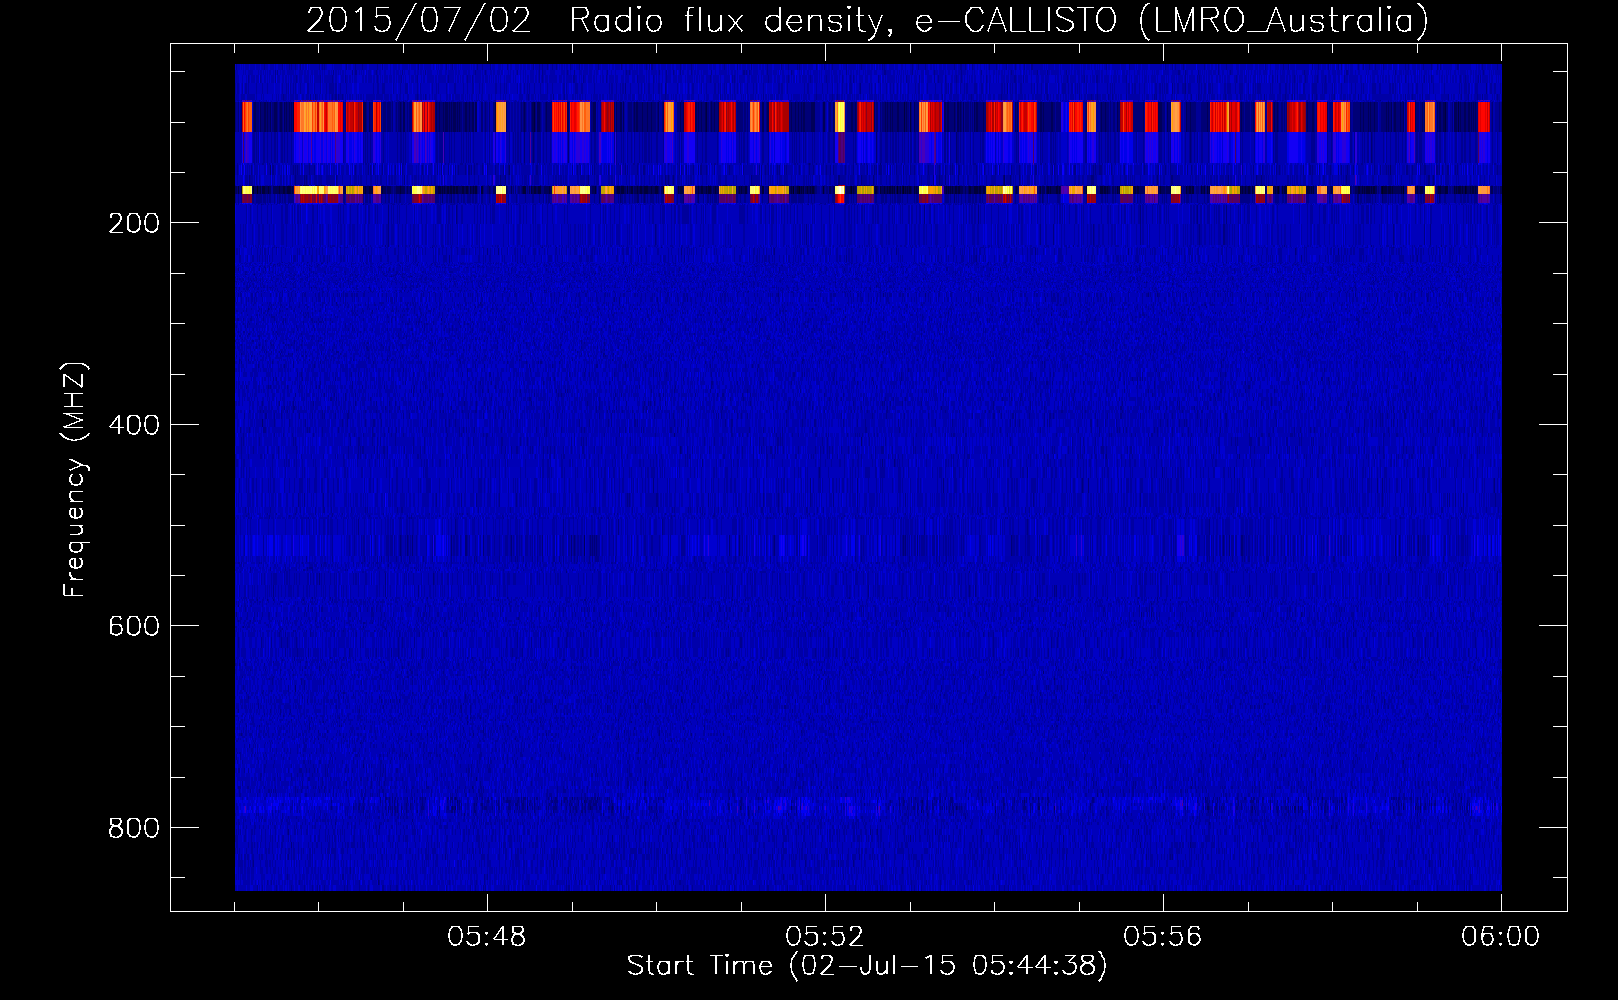1618x1000 pixels.
Task: Click the 800 frequency tick label
Action: point(134,828)
